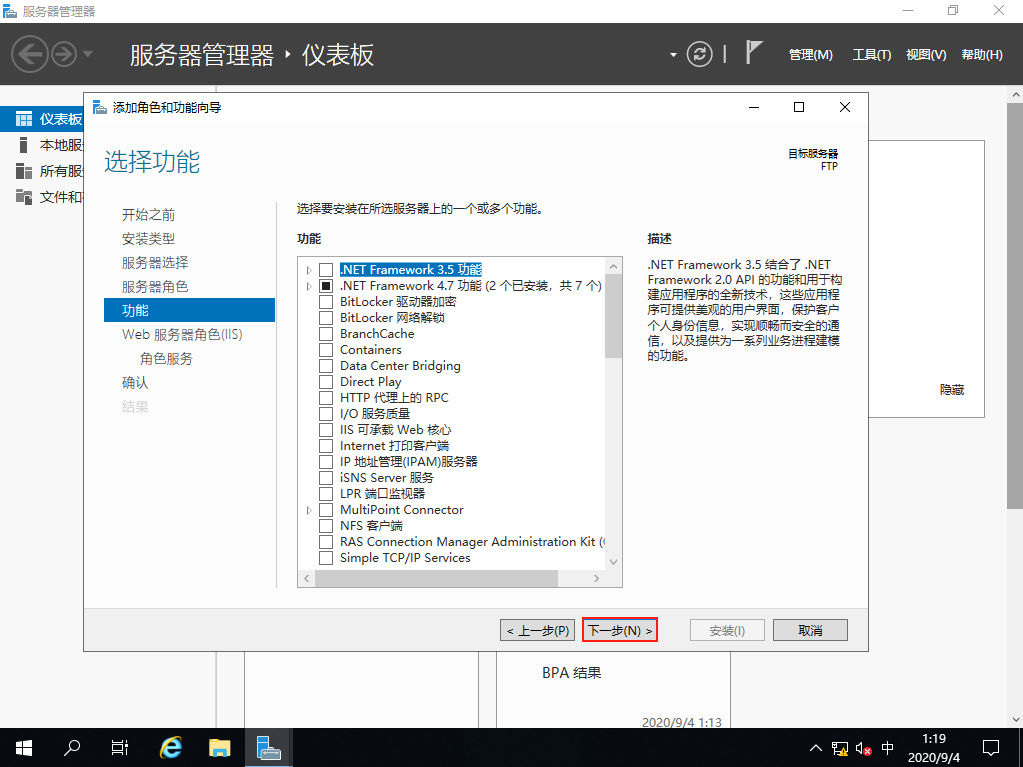The height and width of the screenshot is (767, 1023).
Task: Go to Web 服务器角色(IIS) step
Action: coord(182,335)
